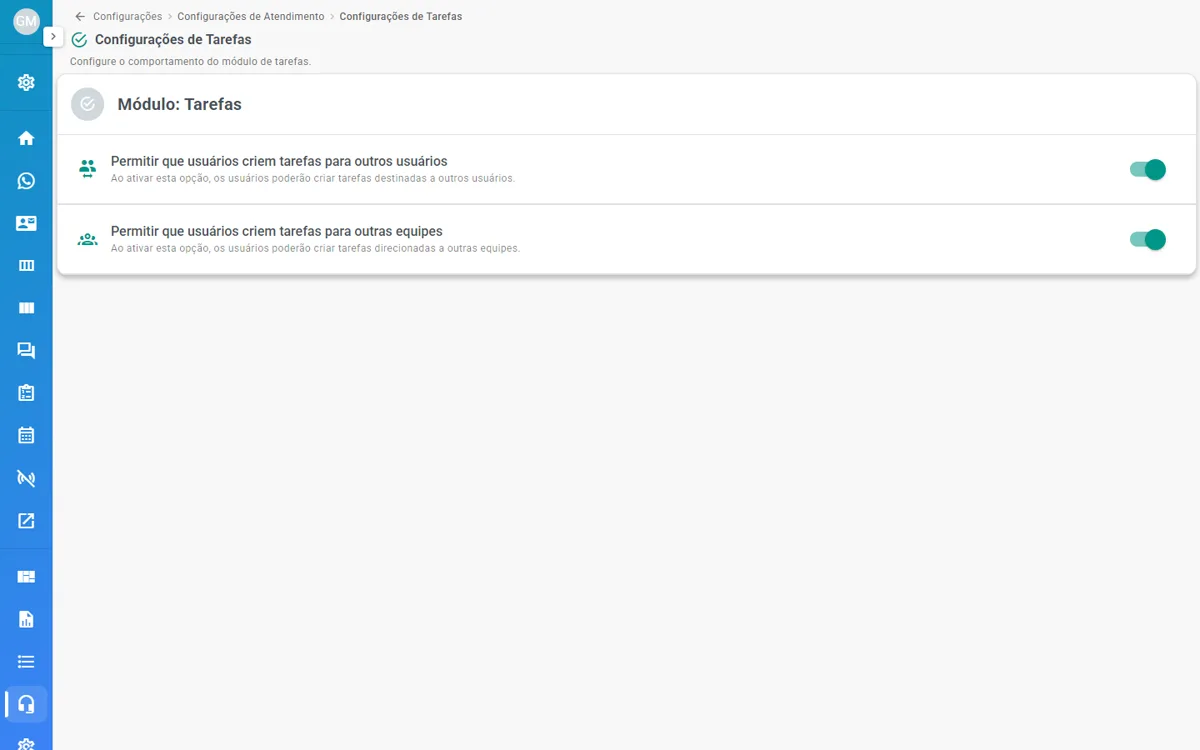This screenshot has height=750, width=1200.
Task: Expand the sidebar with the arrow button
Action: coord(54,36)
